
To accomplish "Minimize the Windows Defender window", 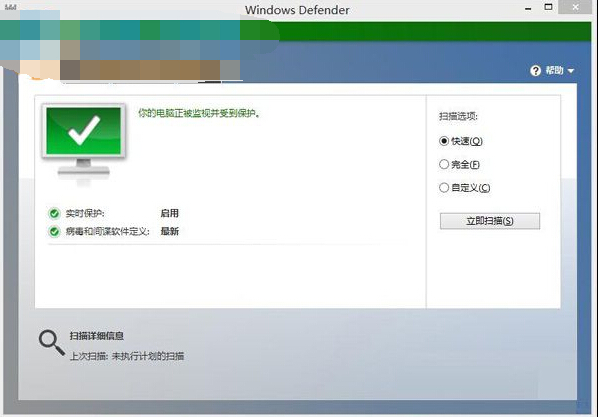I will coord(528,8).
